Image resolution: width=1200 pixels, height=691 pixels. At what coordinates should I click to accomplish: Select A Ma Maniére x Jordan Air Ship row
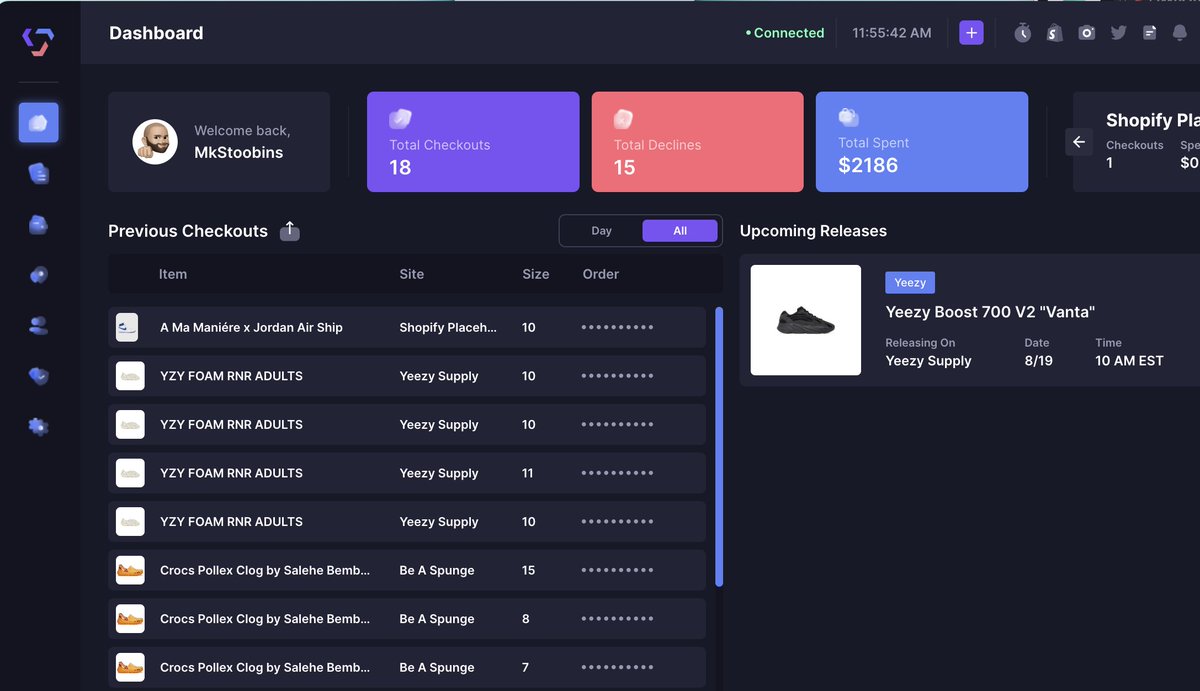click(407, 327)
